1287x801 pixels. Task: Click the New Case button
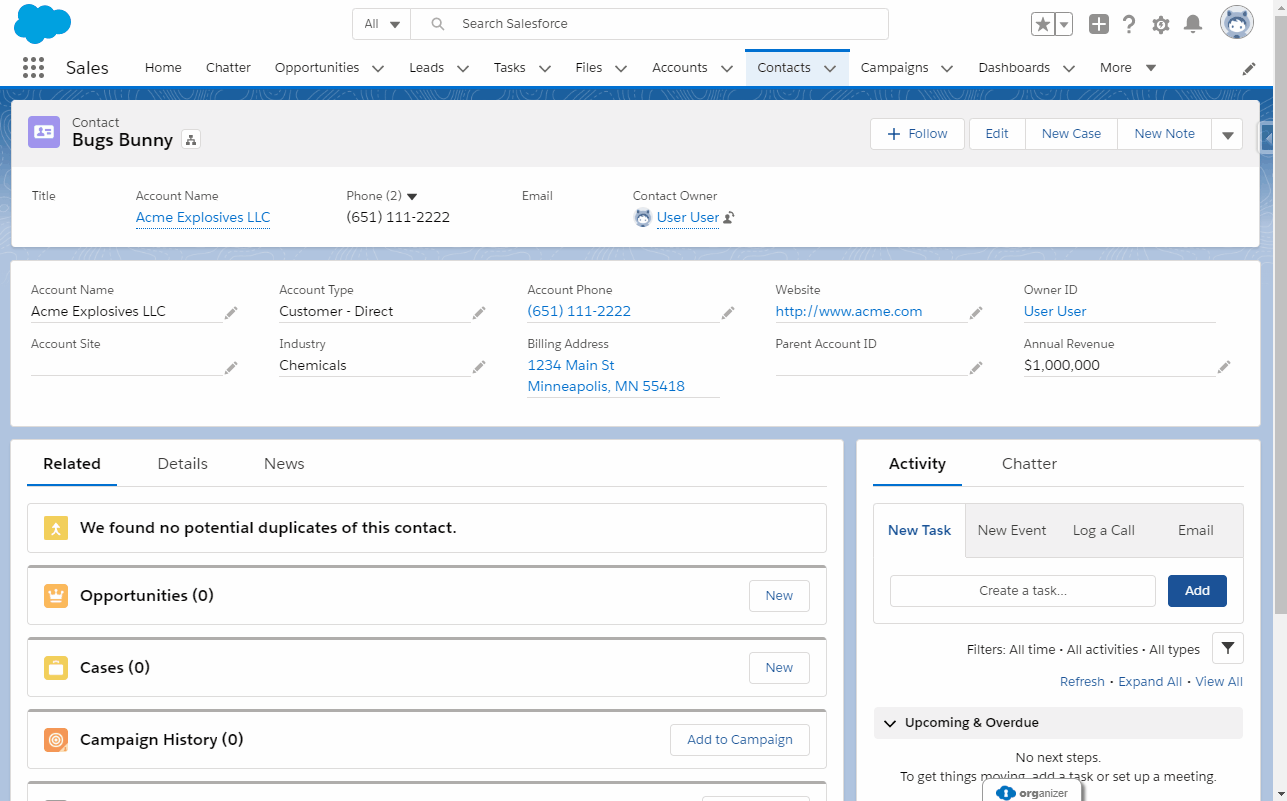coord(1071,134)
